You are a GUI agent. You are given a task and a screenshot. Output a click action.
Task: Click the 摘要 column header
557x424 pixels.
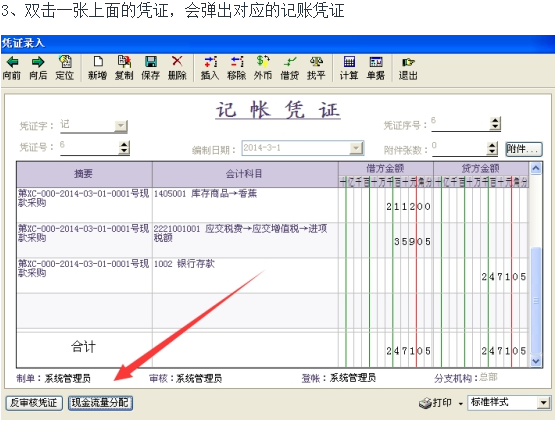click(x=84, y=174)
